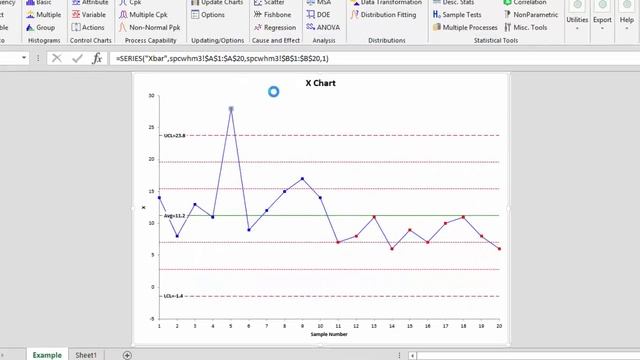Open Sample Tests tool
Viewport: 640px width, 360px height.
457,15
